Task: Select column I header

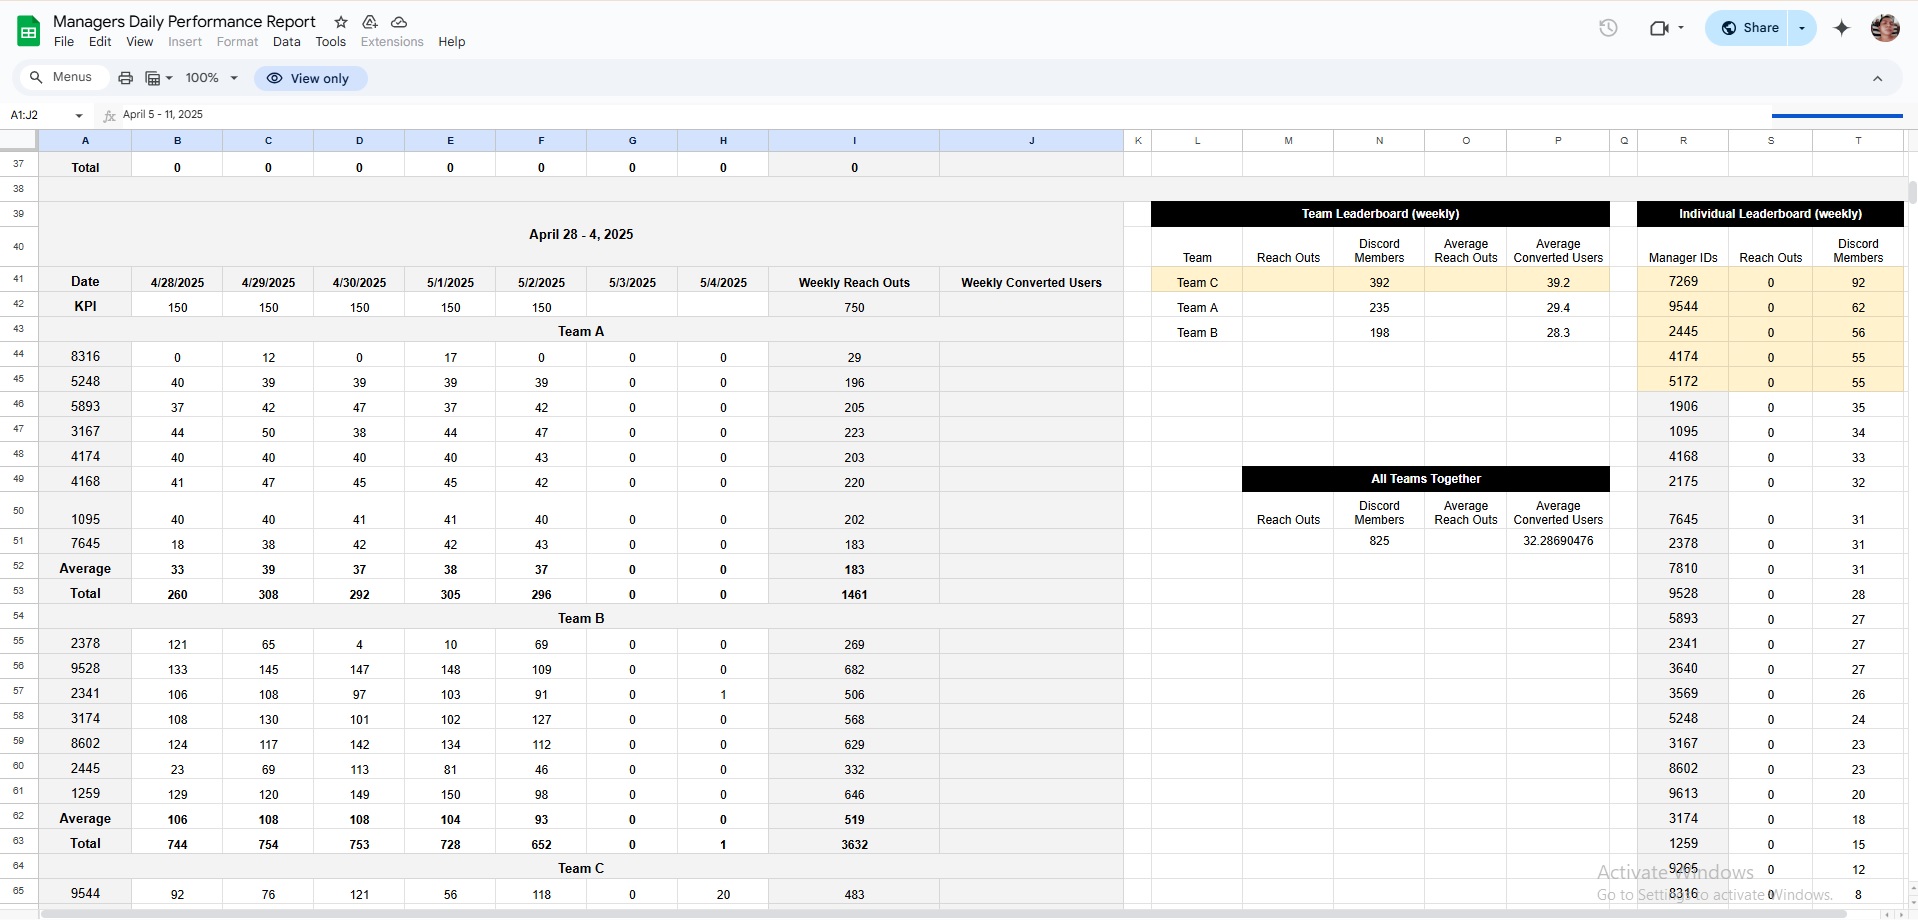Action: coord(854,141)
